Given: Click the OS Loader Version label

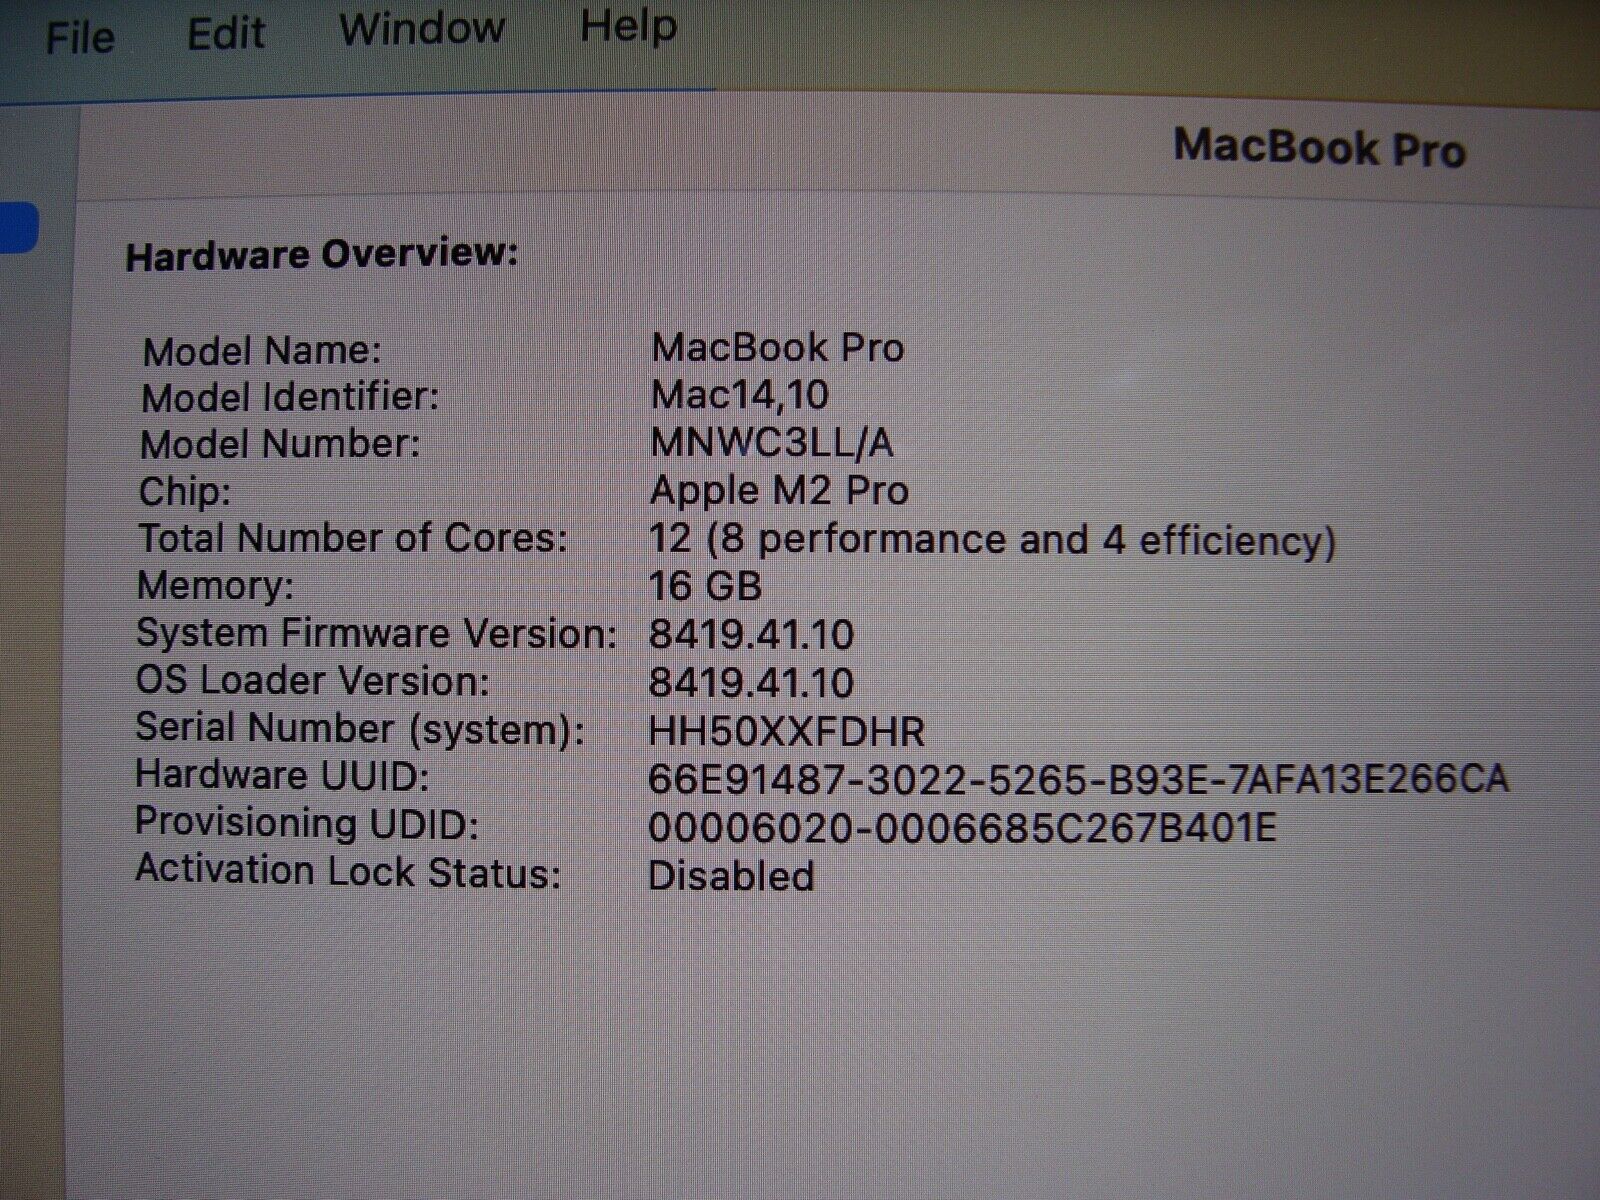Looking at the screenshot, I should [x=313, y=681].
